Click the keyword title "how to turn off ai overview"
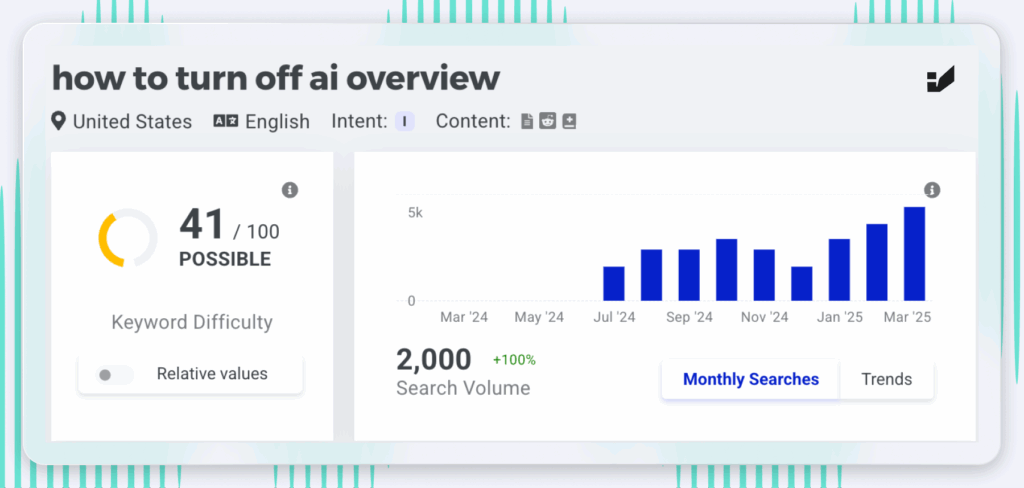The image size is (1024, 488). click(276, 78)
